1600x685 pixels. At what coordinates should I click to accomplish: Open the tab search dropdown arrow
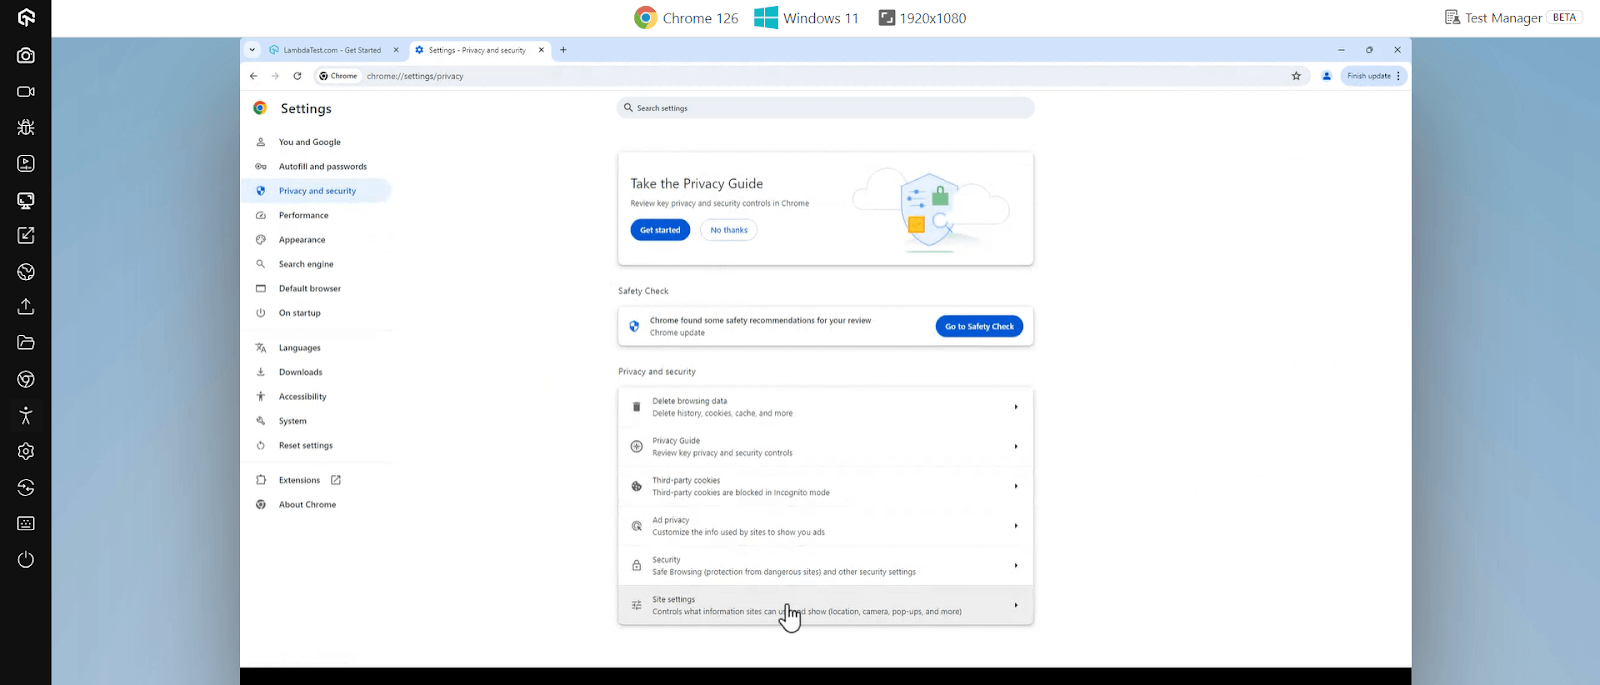coord(252,50)
